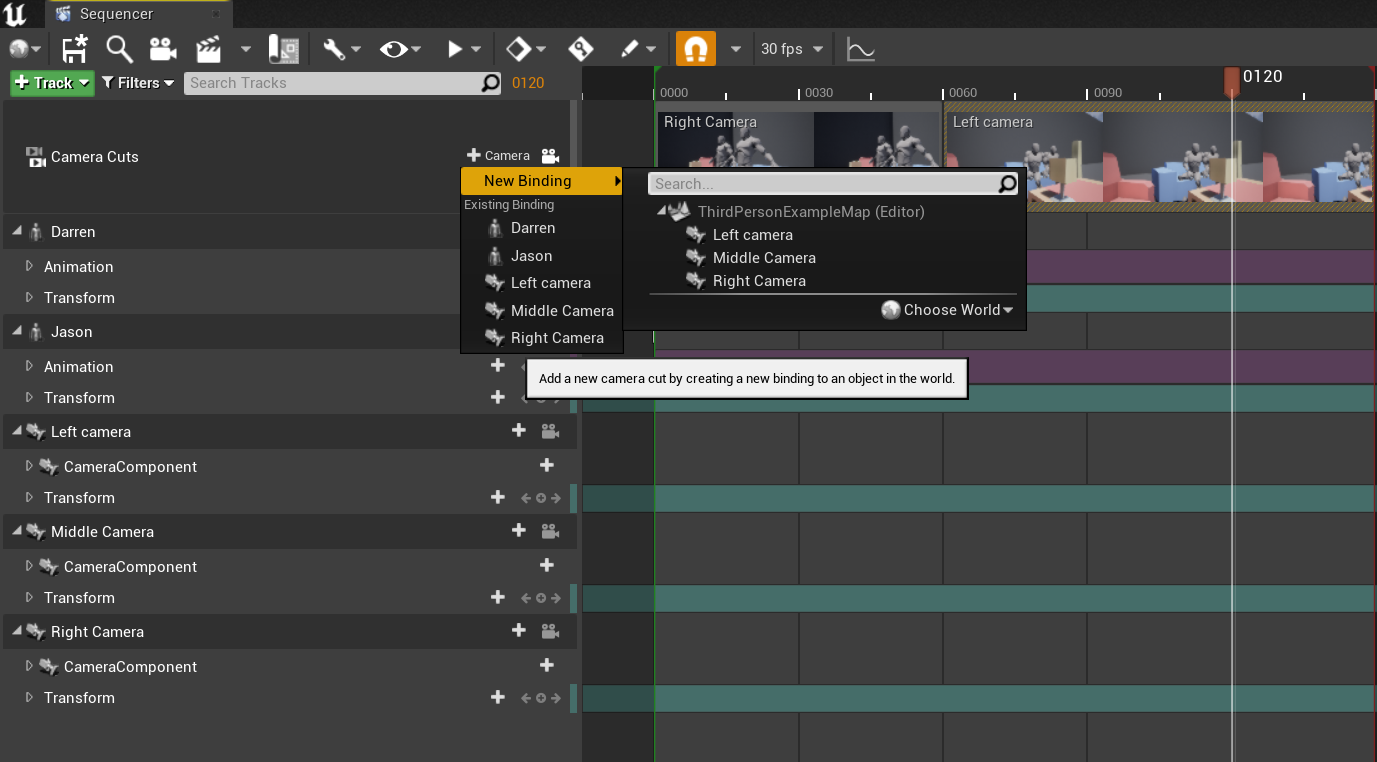
Task: Select Middle Camera from Existing Binding list
Action: (561, 311)
